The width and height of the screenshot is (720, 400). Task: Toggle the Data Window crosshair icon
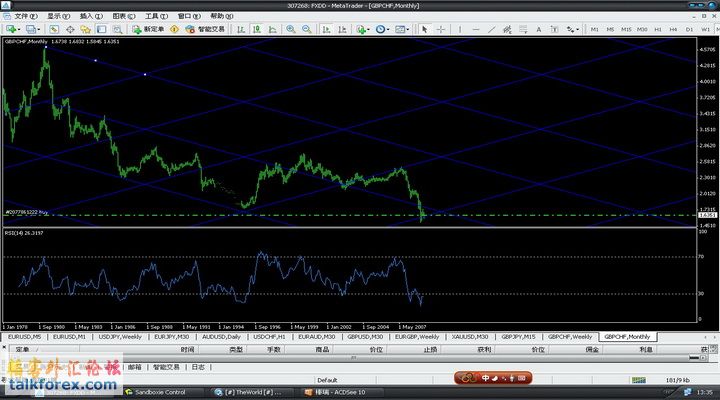click(x=70, y=29)
